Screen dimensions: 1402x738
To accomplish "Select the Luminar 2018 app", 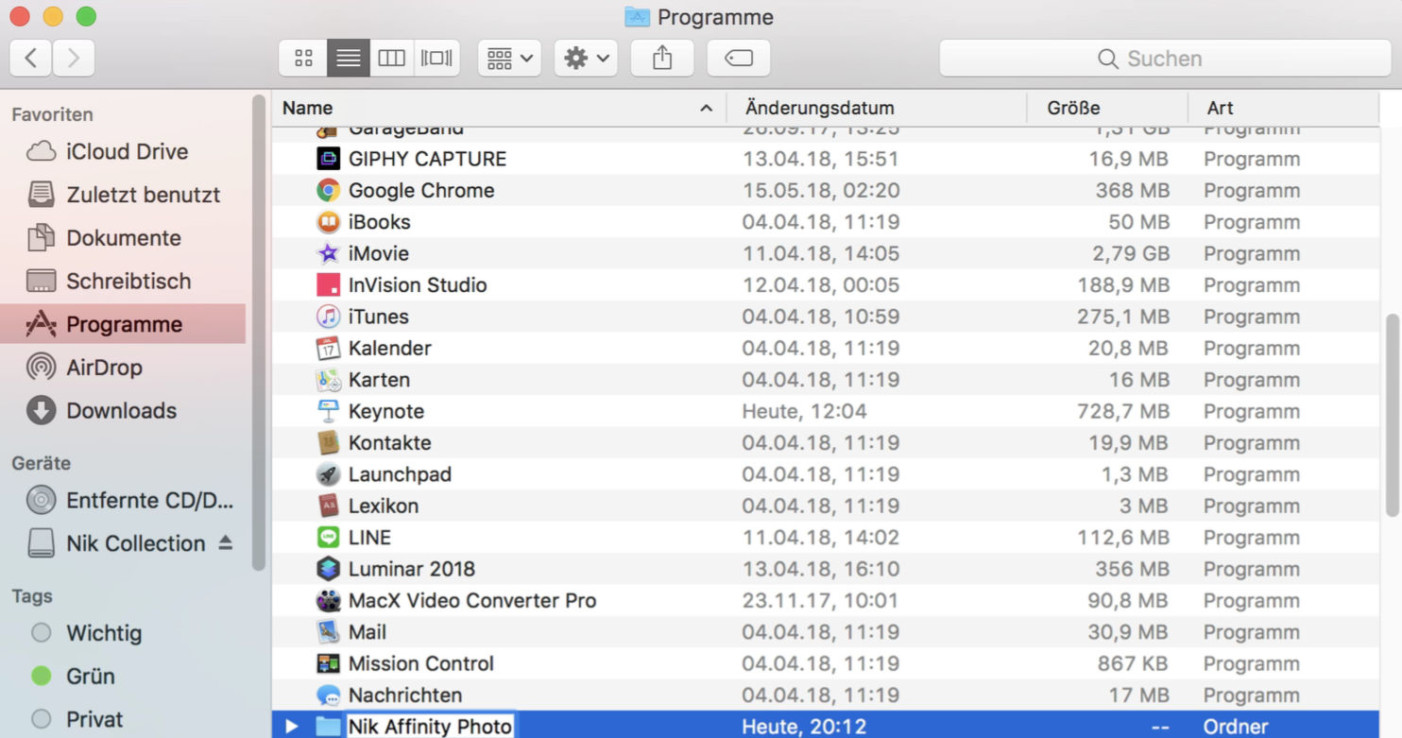I will [825, 569].
